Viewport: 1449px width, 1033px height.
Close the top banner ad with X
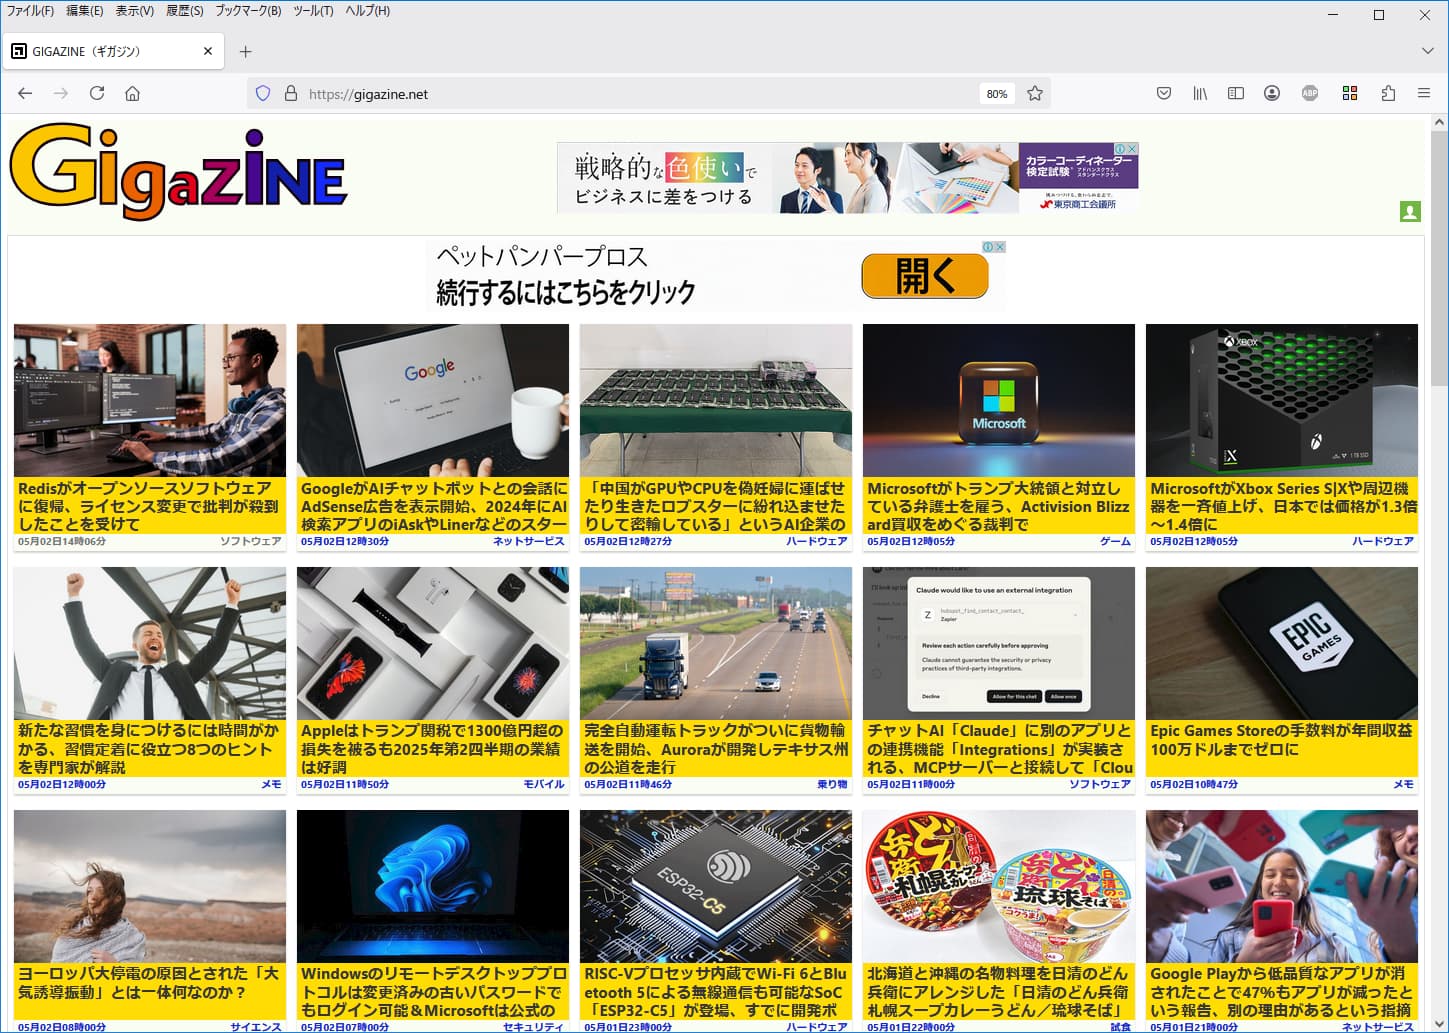click(x=1132, y=148)
